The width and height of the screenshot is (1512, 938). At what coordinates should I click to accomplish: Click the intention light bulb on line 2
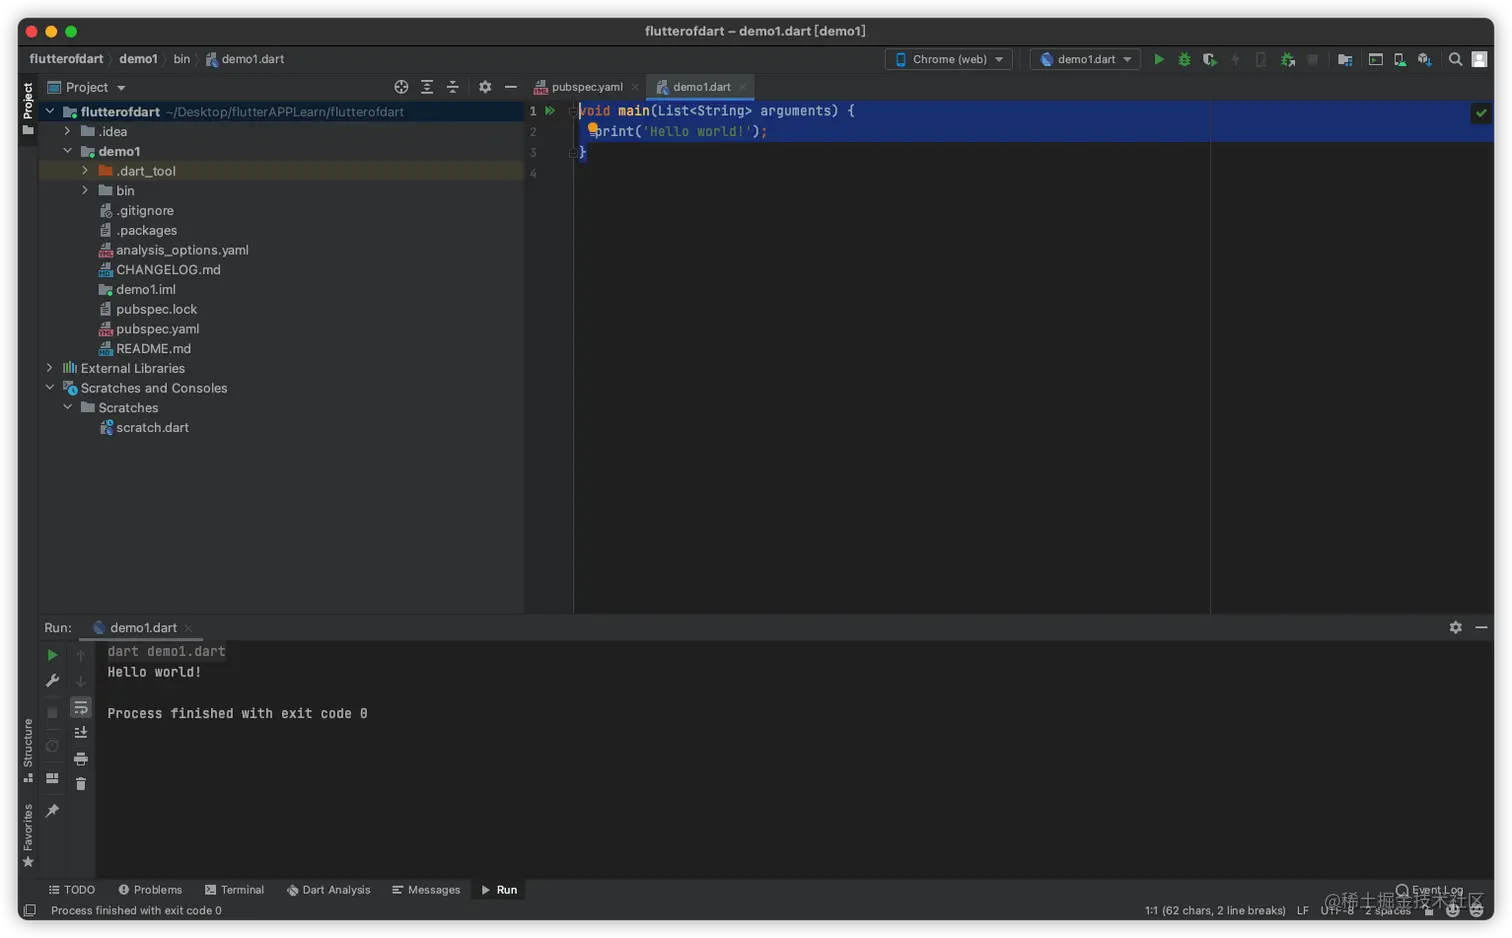tap(593, 129)
